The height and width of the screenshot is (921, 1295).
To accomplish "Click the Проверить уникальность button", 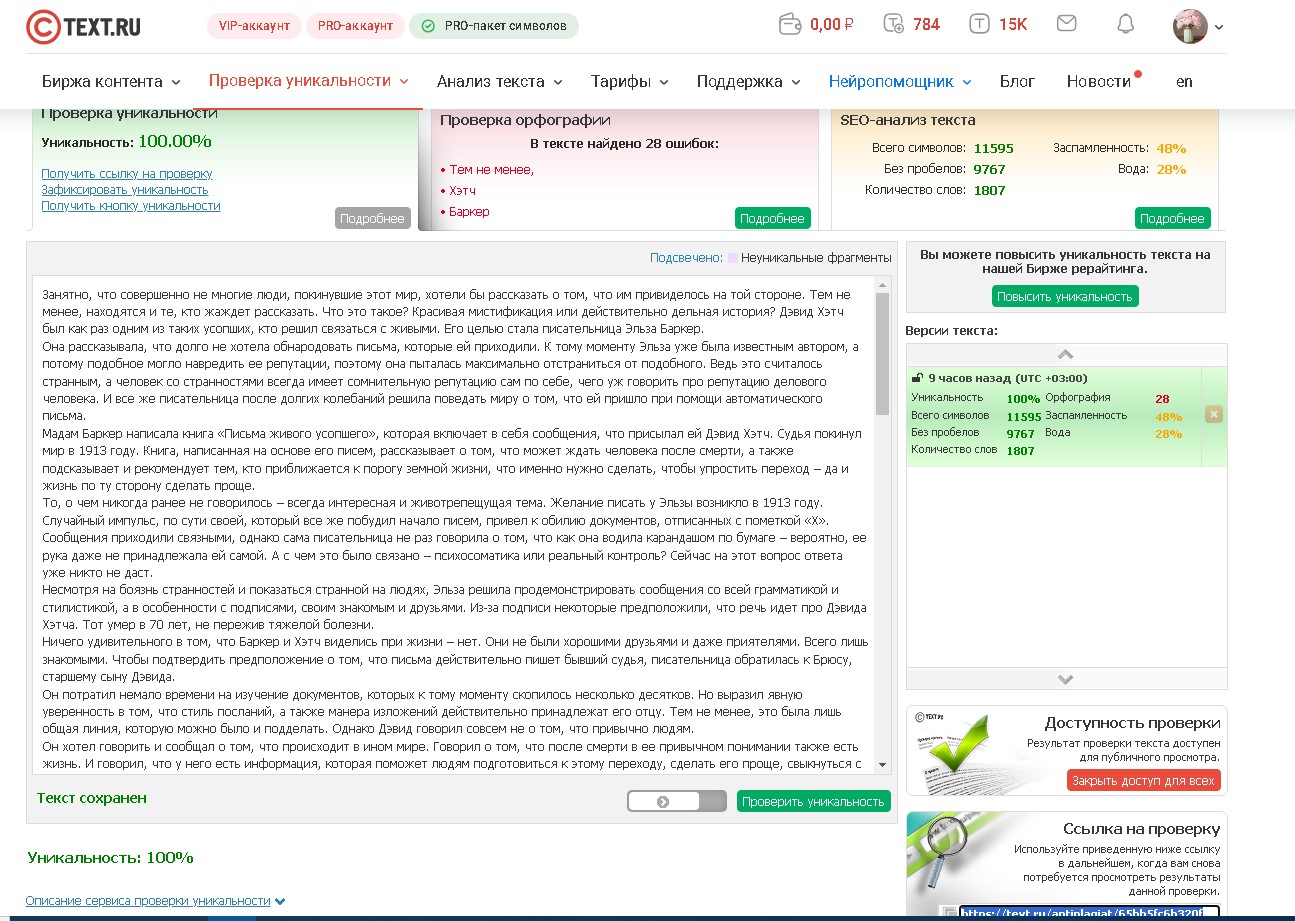I will (814, 801).
